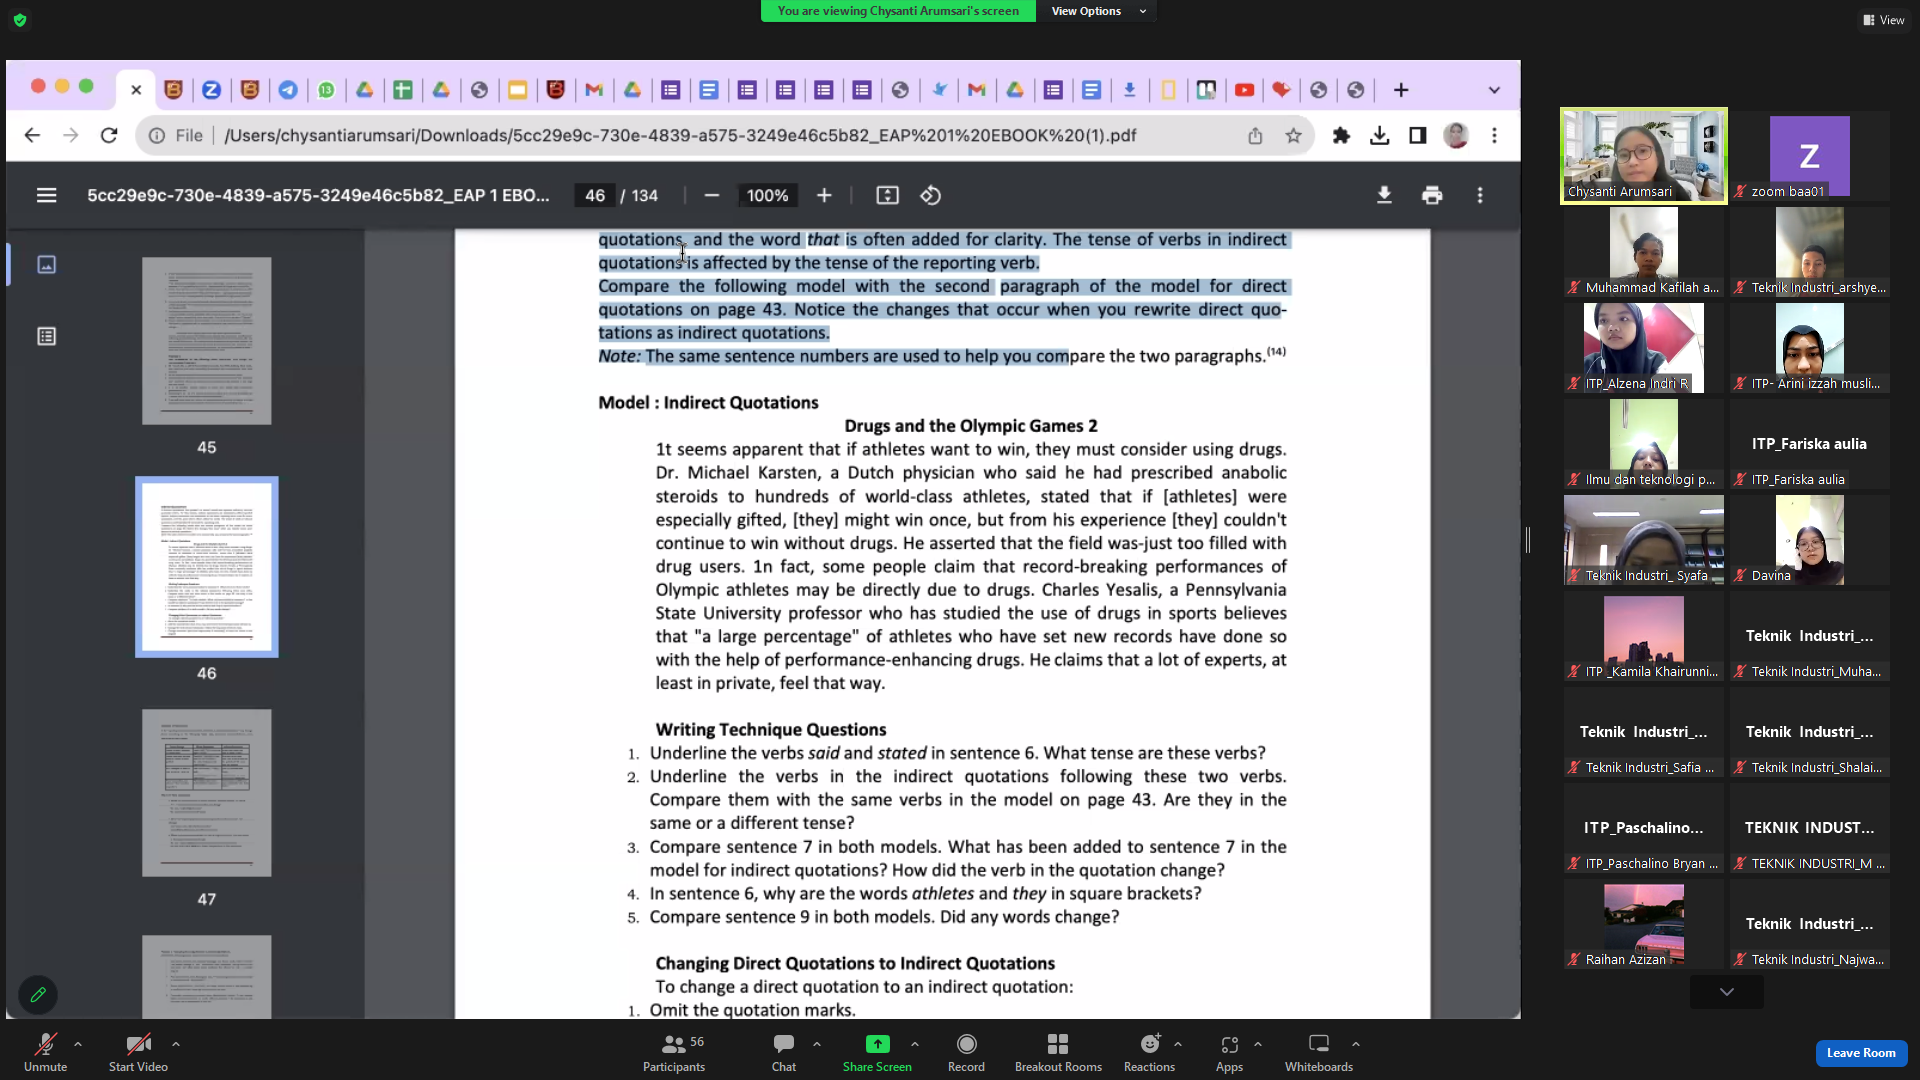Open View Options dropdown
The width and height of the screenshot is (1920, 1080).
point(1097,11)
